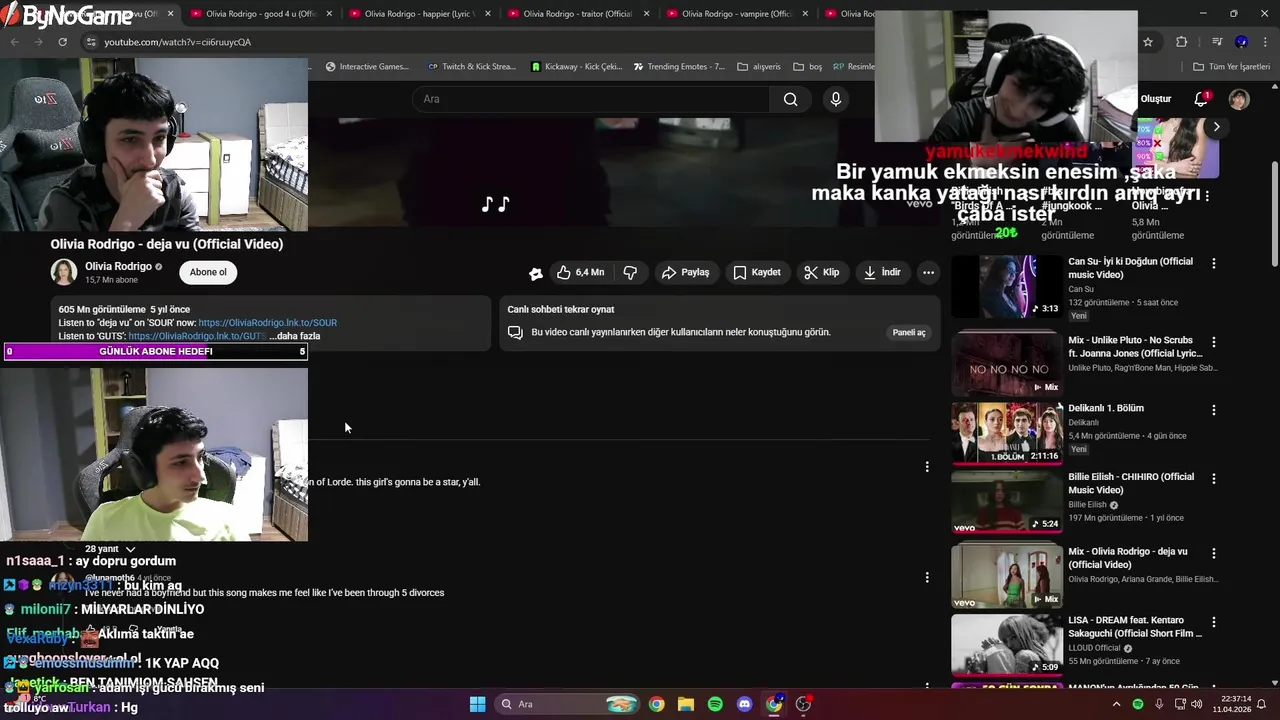The height and width of the screenshot is (720, 1280).
Task: Start voice search with microphone icon
Action: pyautogui.click(x=836, y=99)
